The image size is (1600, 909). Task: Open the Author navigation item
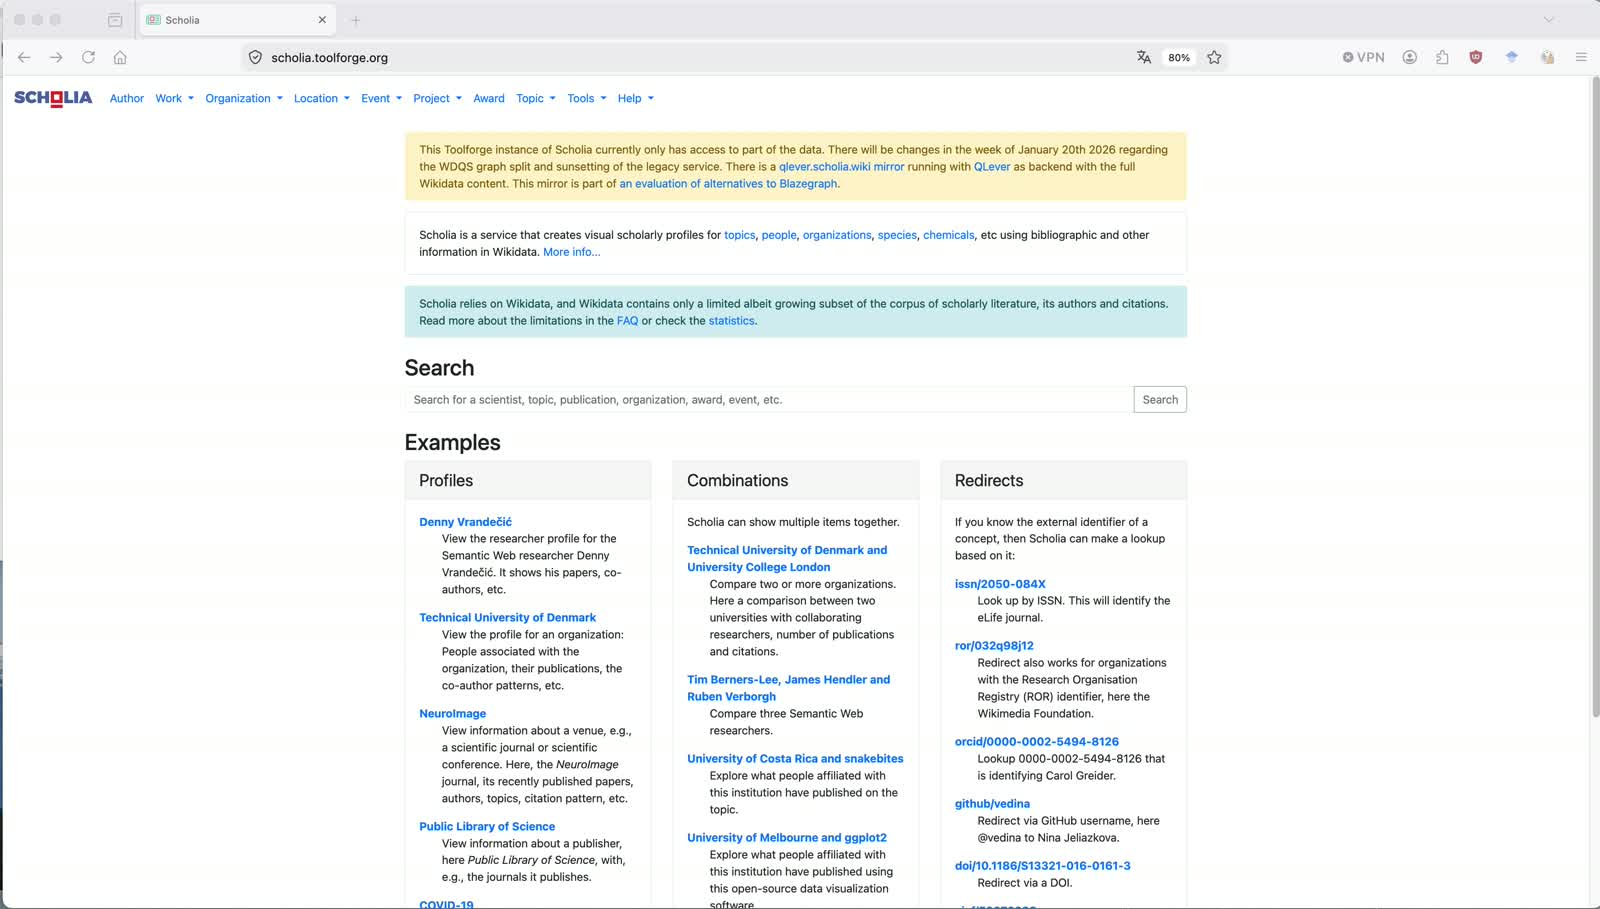pyautogui.click(x=127, y=98)
